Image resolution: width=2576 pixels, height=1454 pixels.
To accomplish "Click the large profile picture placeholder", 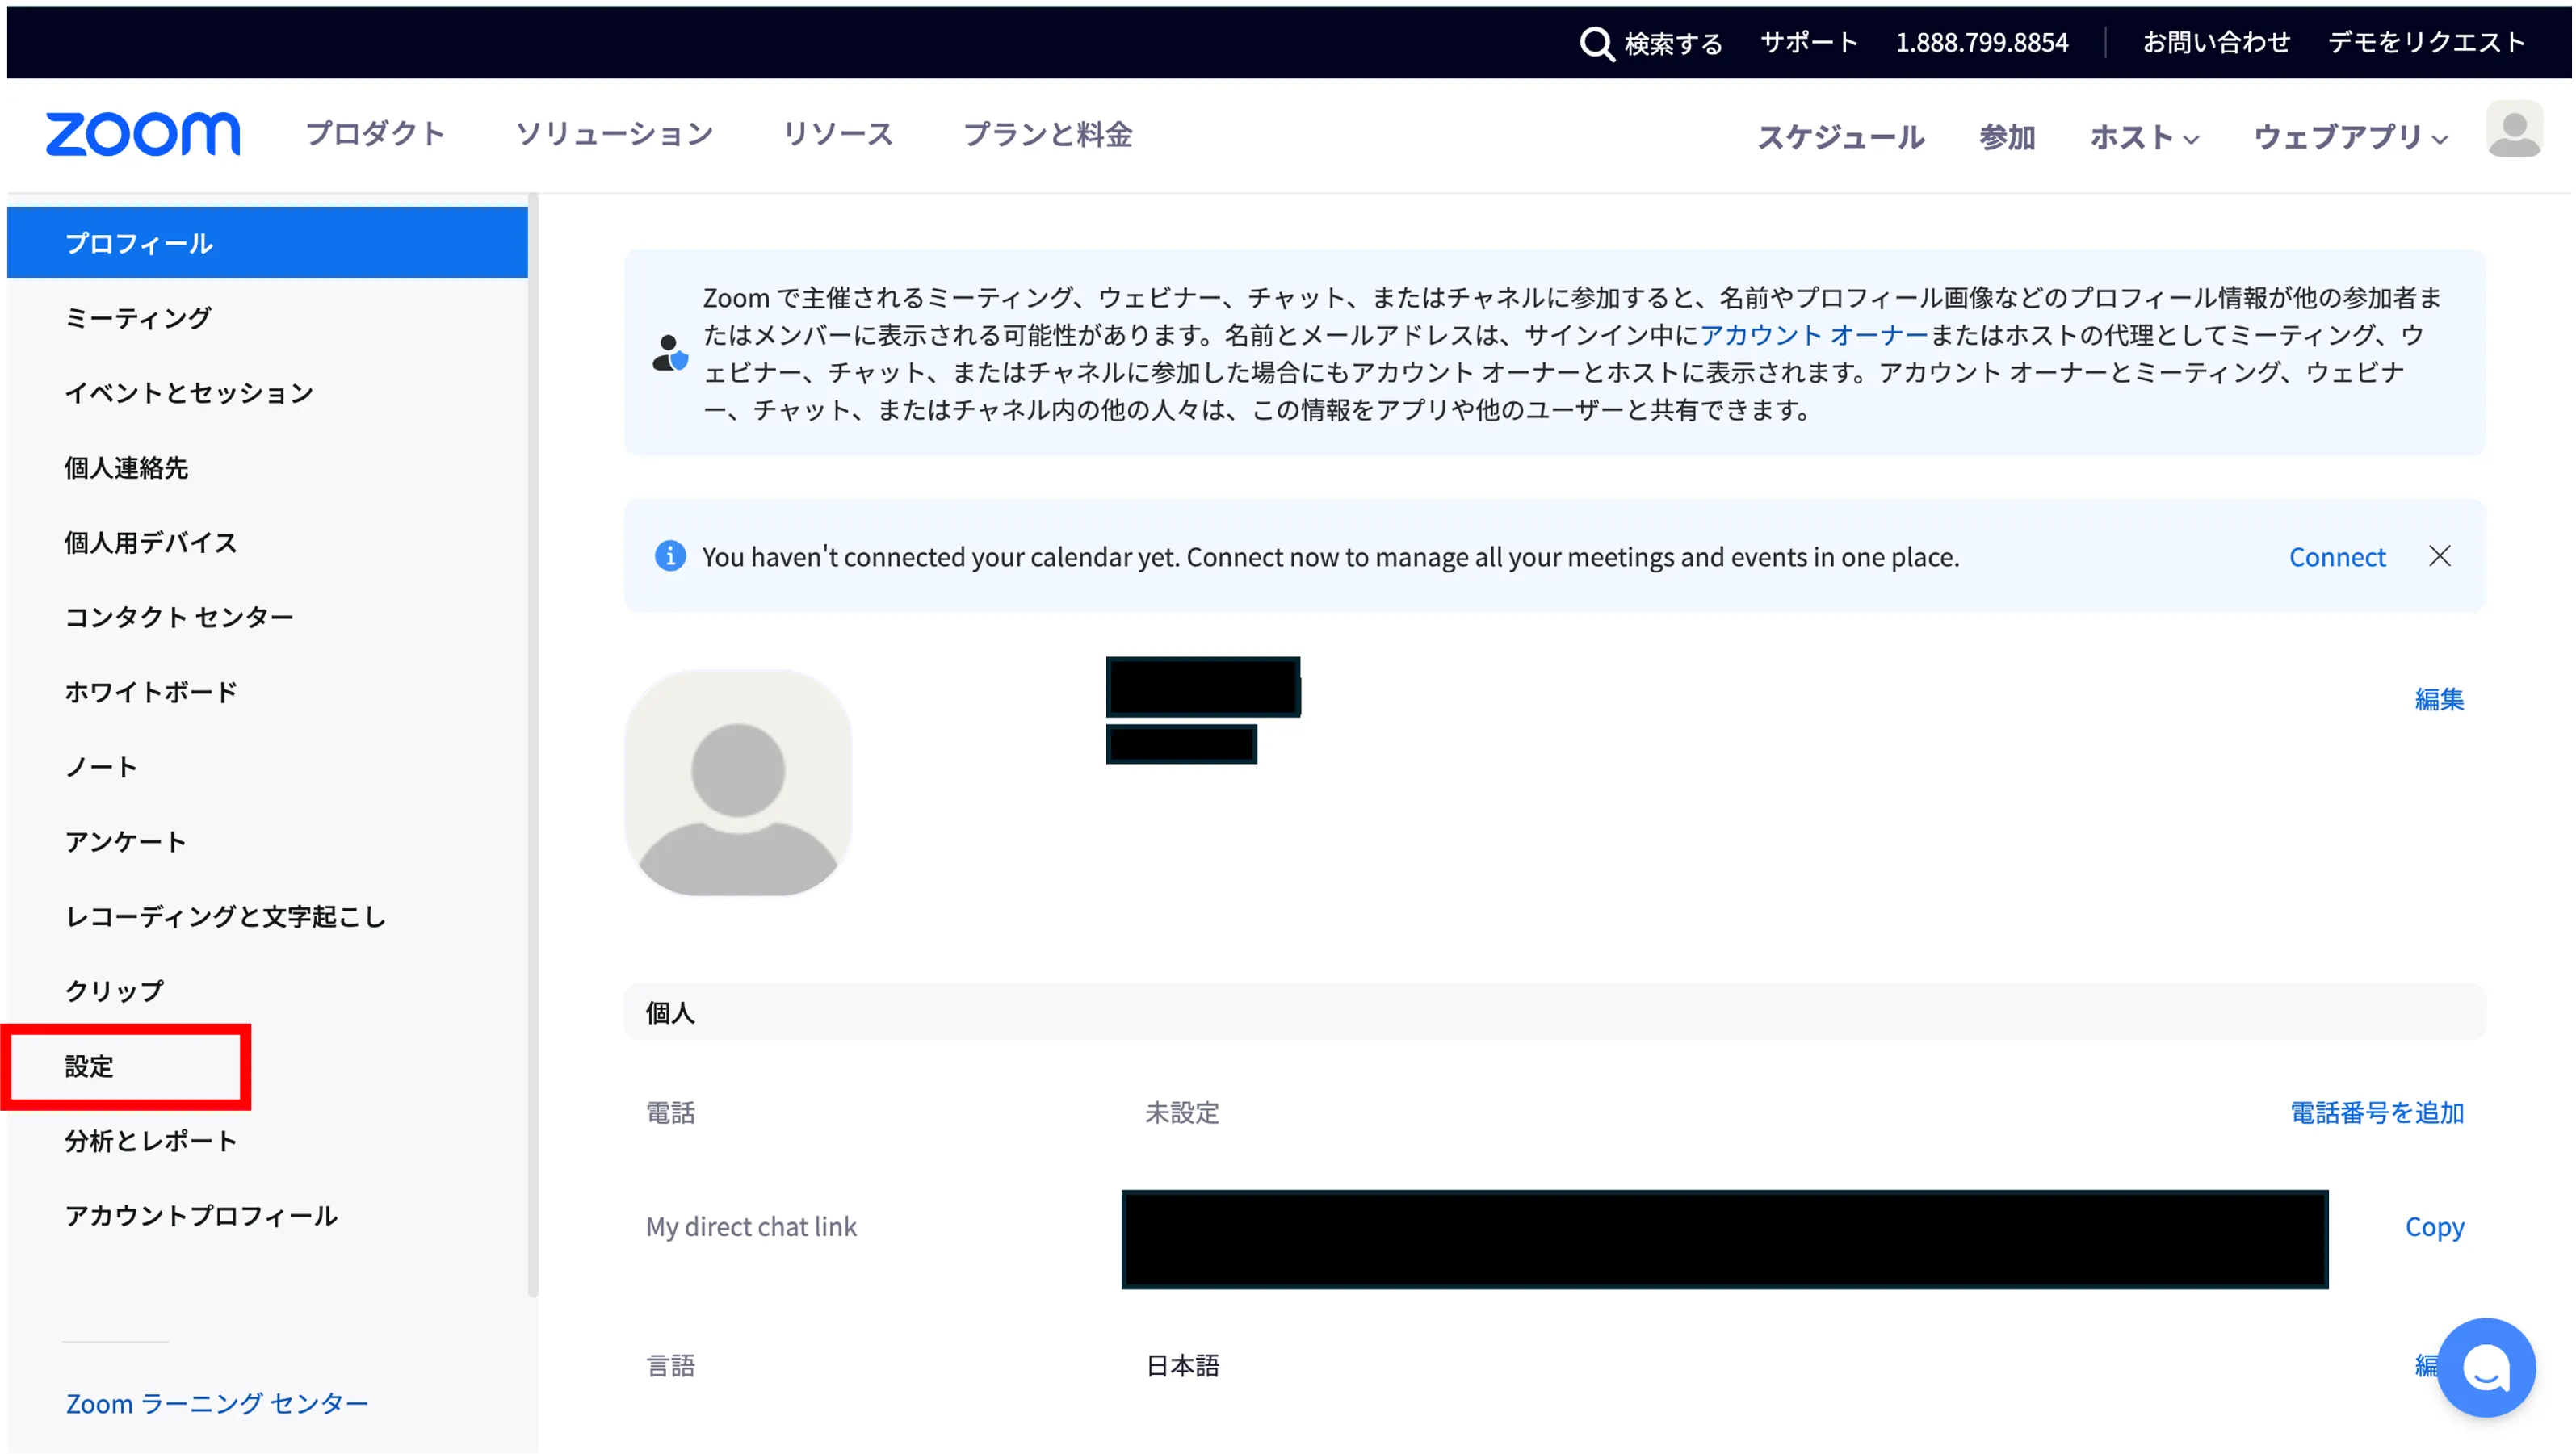I will tap(738, 783).
